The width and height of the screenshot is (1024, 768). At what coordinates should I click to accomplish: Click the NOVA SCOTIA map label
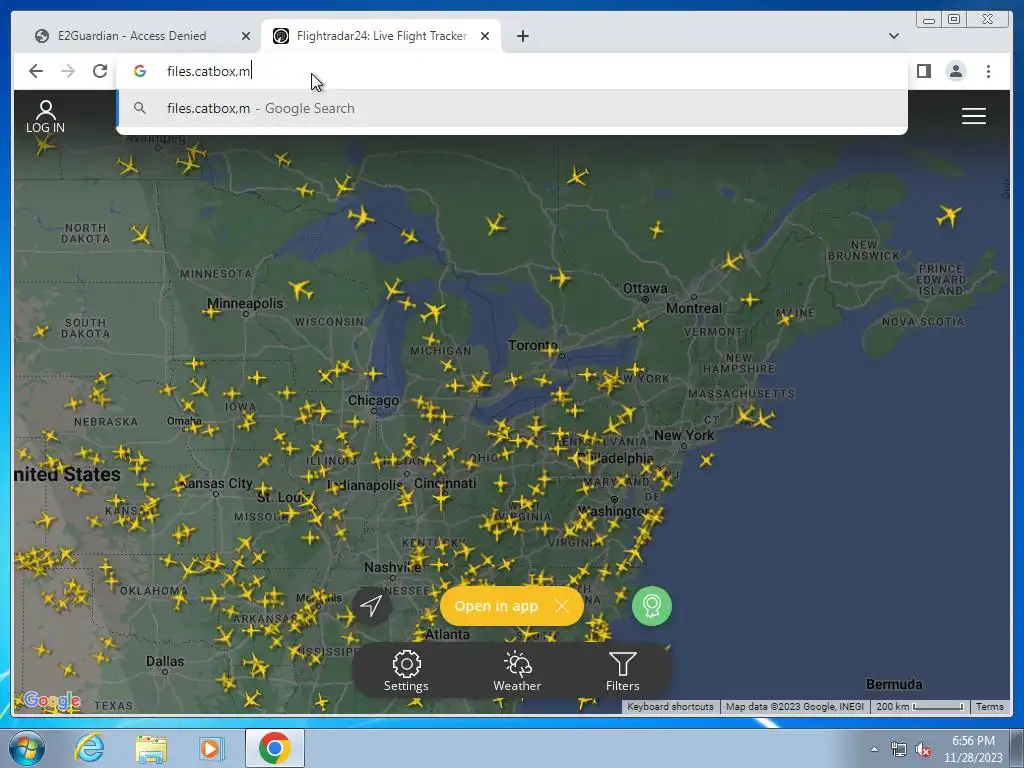(x=923, y=321)
